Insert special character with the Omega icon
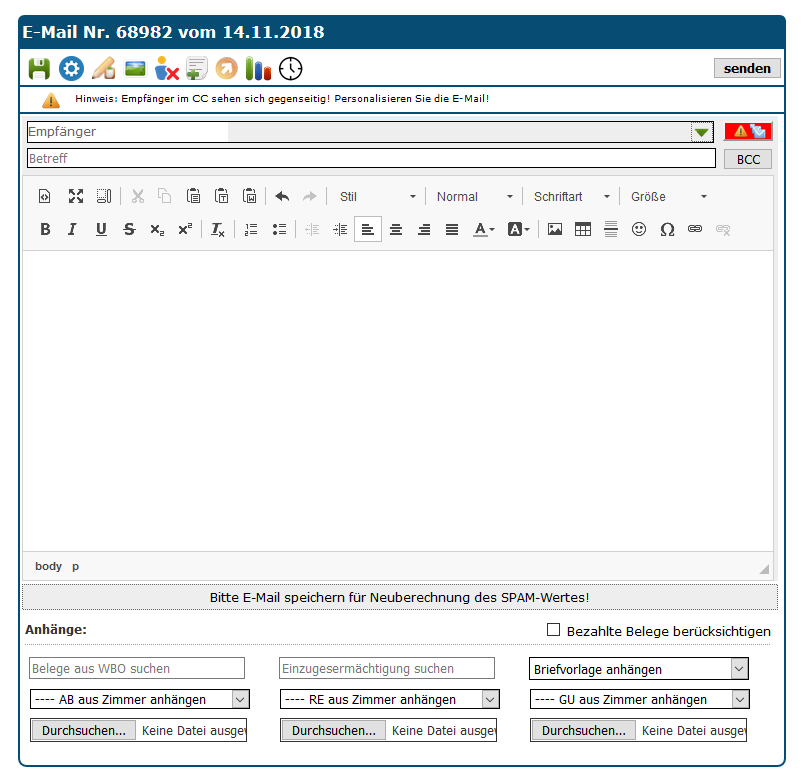This screenshot has height=783, width=807. pos(667,229)
